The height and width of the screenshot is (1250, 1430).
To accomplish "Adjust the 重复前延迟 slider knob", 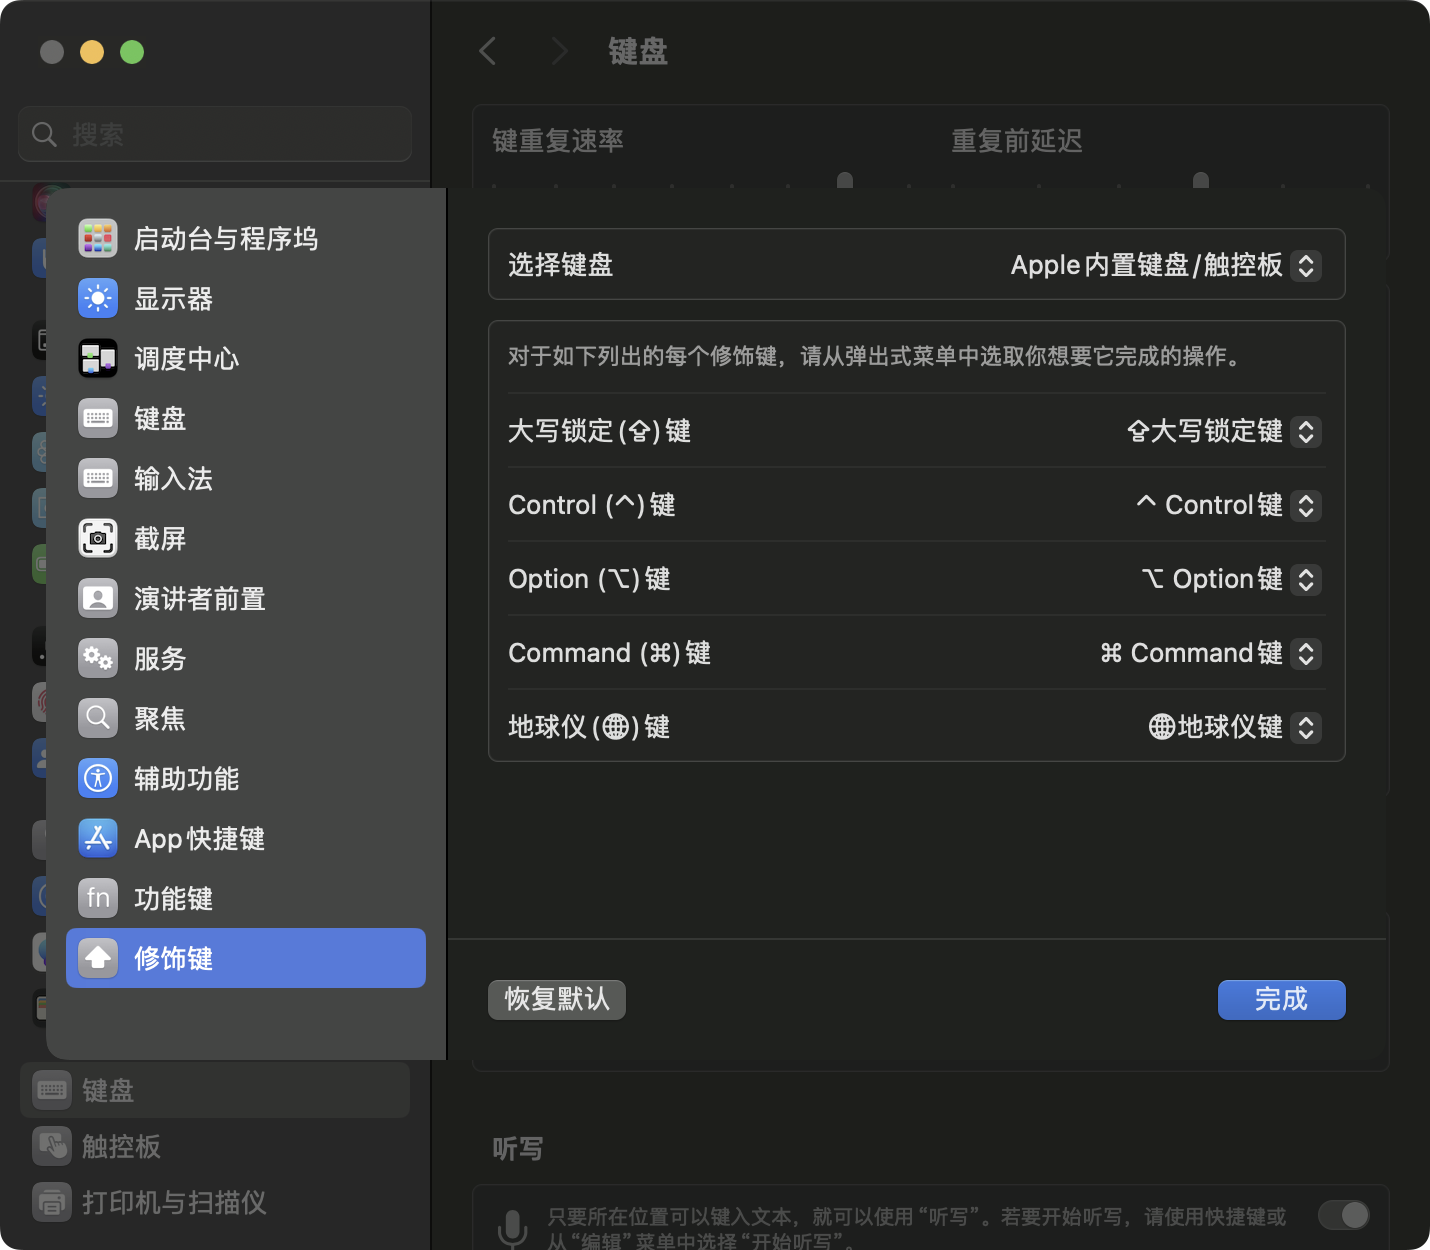I will pyautogui.click(x=1201, y=180).
